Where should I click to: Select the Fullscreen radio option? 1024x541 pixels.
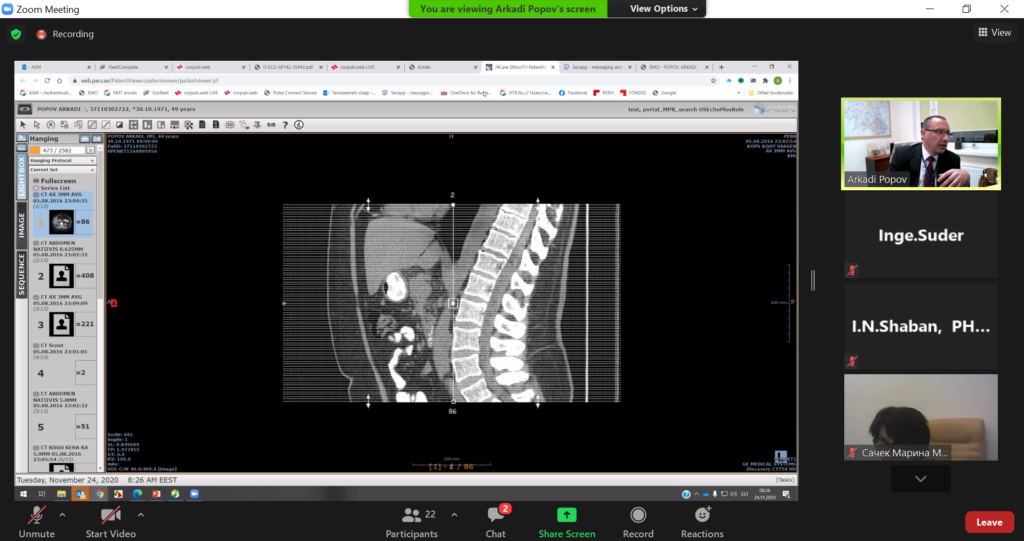pyautogui.click(x=36, y=181)
